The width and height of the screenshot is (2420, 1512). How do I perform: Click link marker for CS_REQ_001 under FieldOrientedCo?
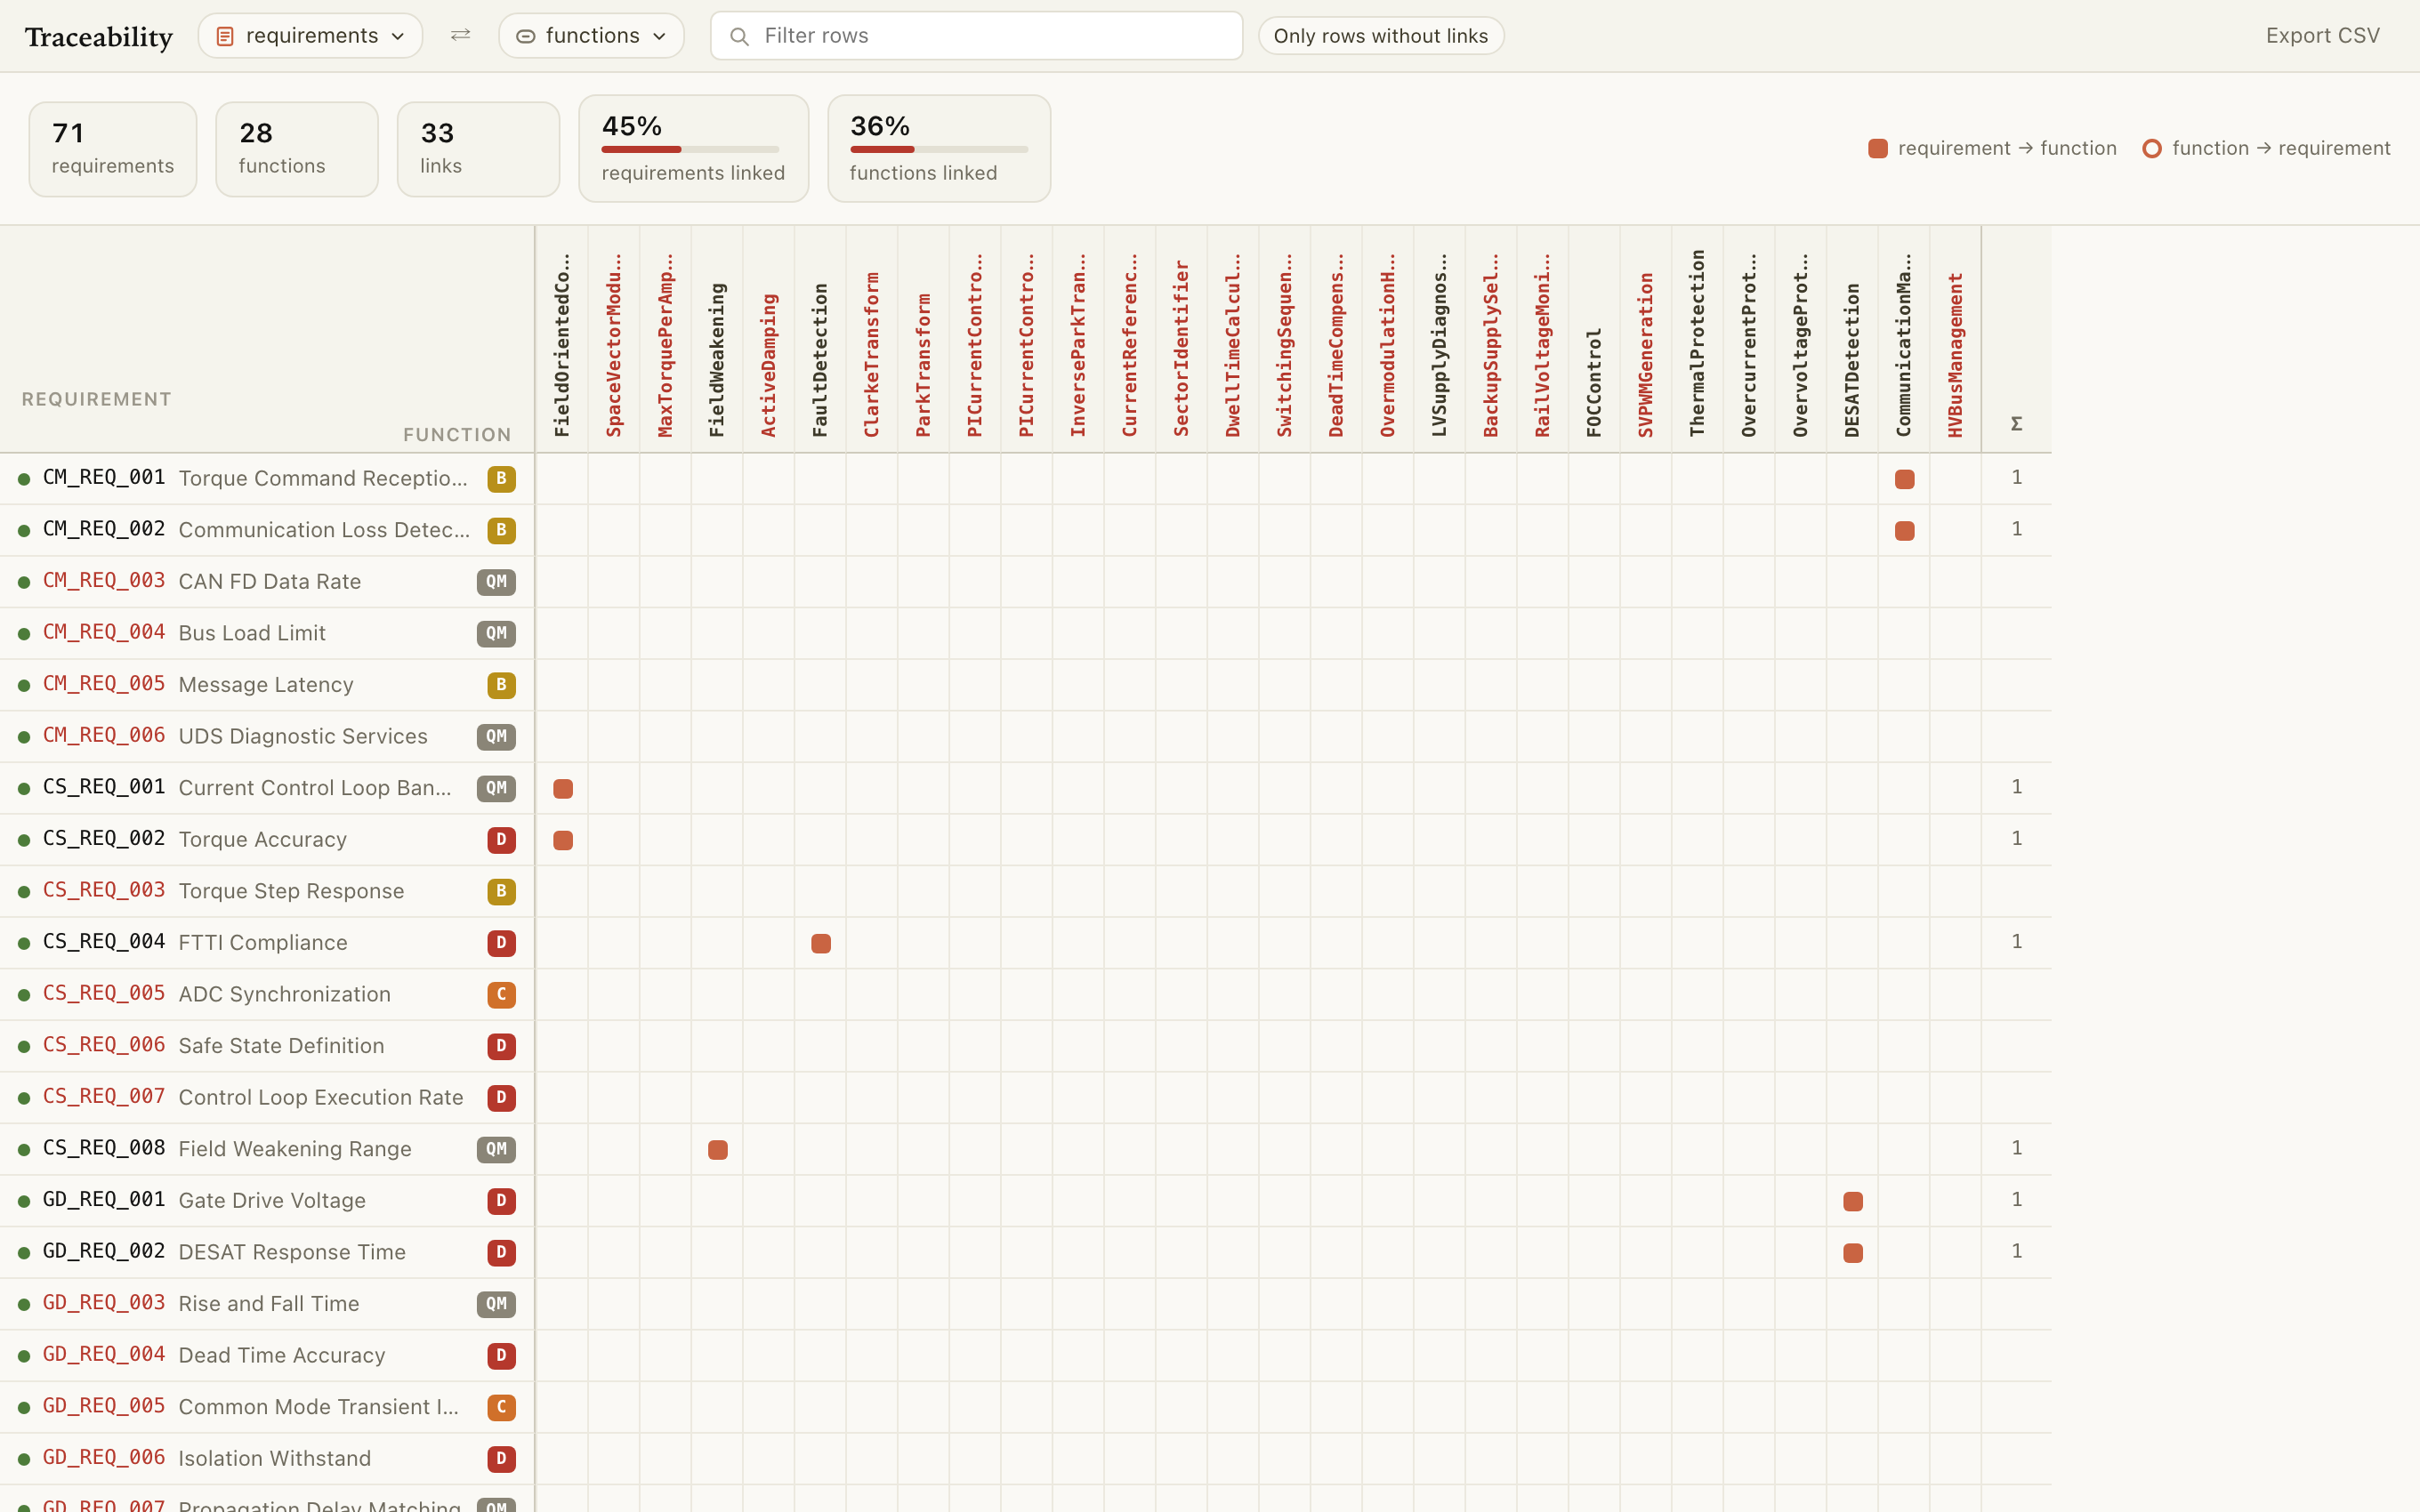tap(563, 788)
